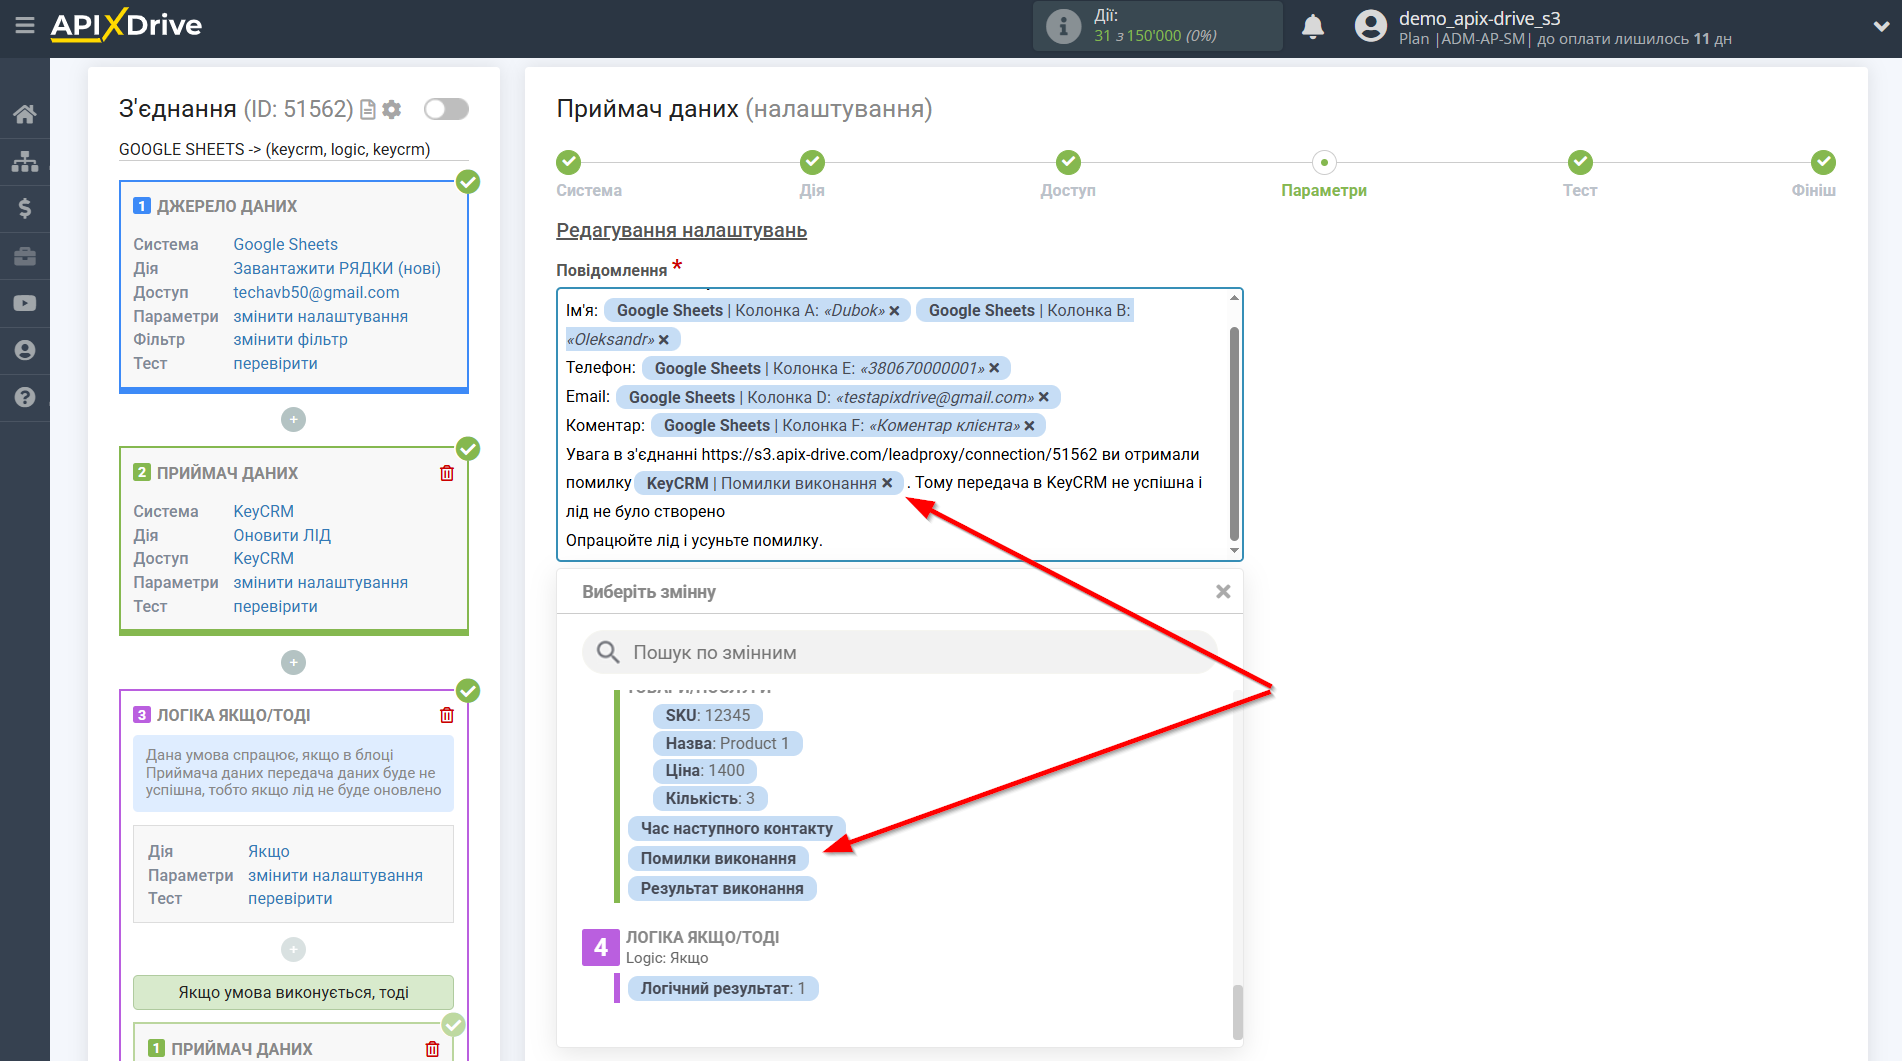
Task: Click message box scroll-down arrow
Action: pyautogui.click(x=1234, y=551)
